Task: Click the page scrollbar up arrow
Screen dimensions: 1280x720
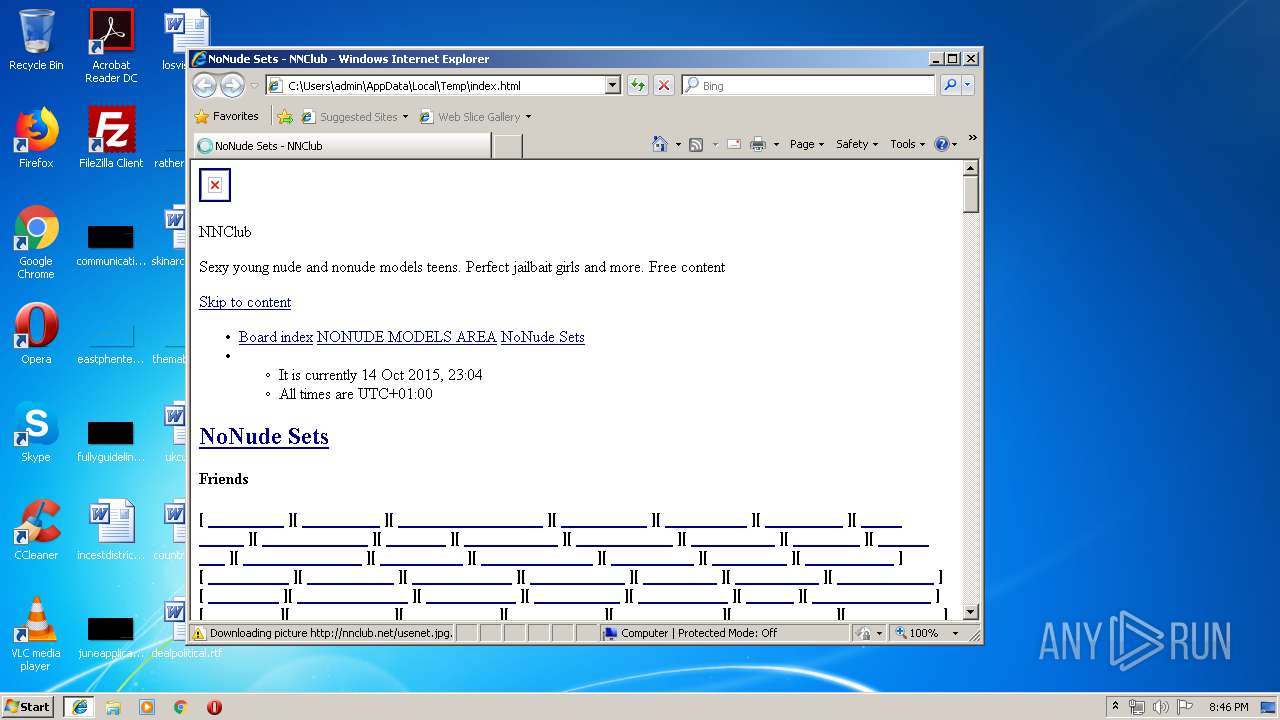Action: pyautogui.click(x=971, y=169)
